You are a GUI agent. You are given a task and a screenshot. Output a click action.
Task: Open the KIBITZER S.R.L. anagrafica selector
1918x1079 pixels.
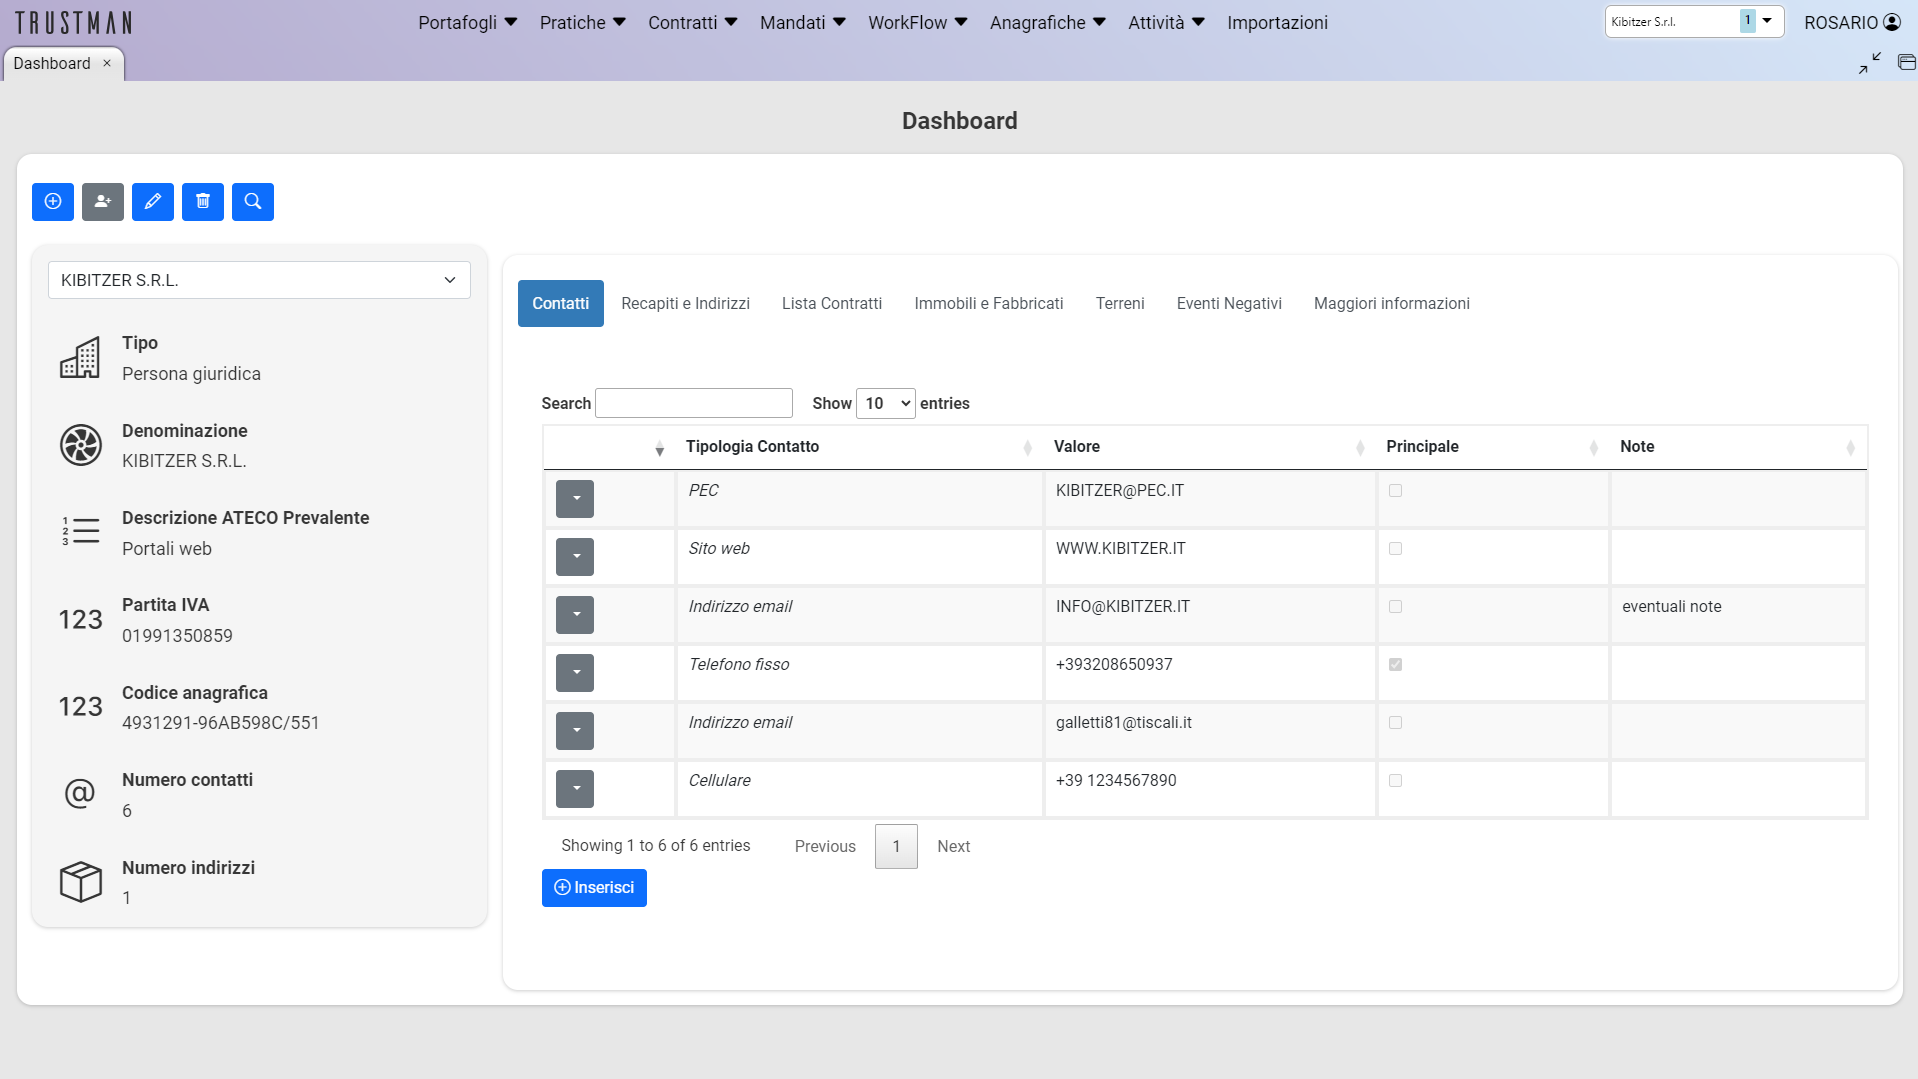tap(259, 280)
